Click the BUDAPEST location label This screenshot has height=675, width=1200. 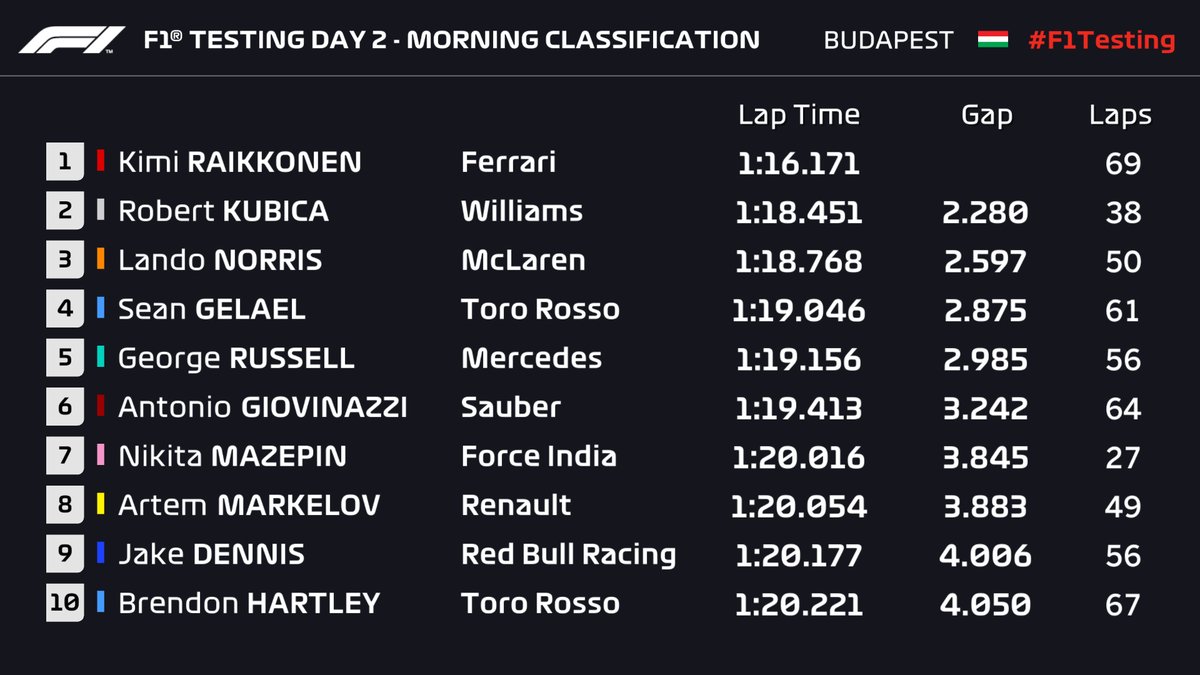(x=889, y=41)
